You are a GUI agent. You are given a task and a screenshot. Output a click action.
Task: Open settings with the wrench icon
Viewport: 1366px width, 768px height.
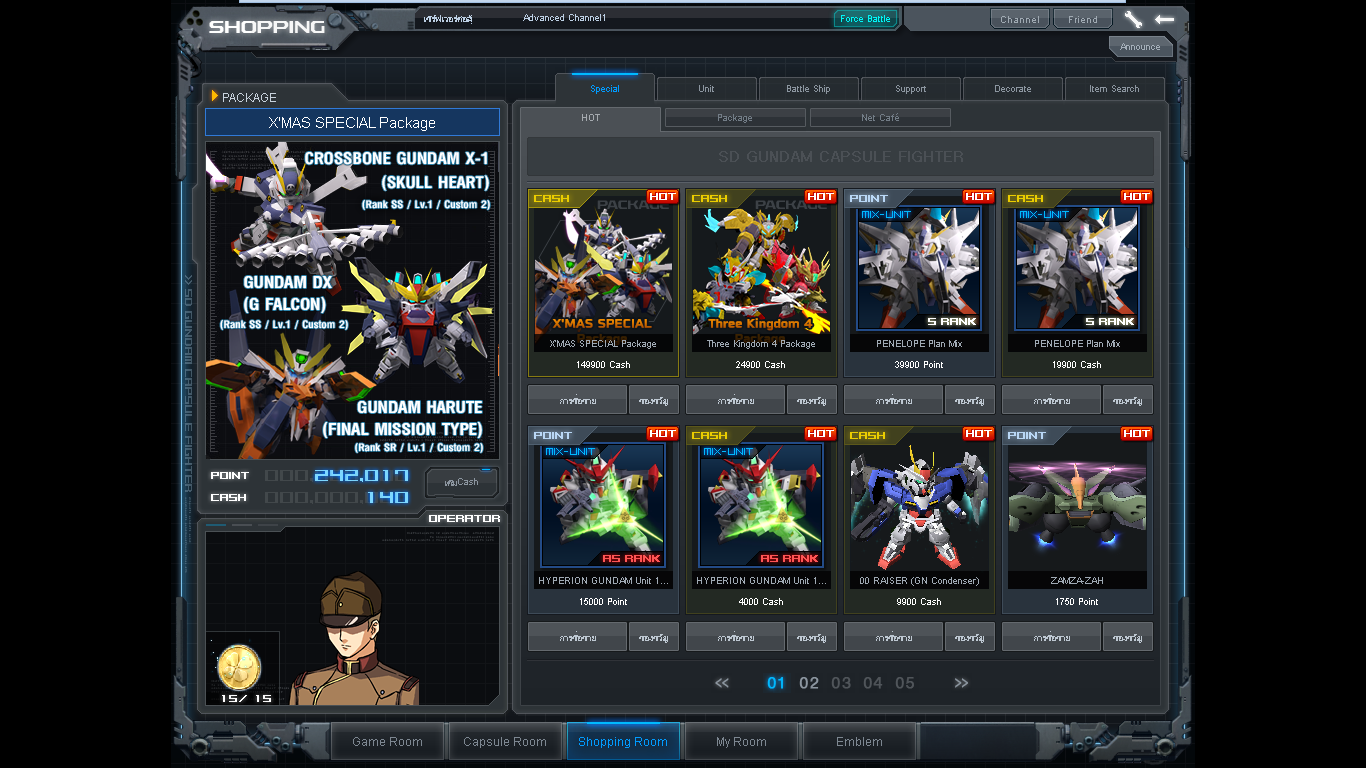1133,19
